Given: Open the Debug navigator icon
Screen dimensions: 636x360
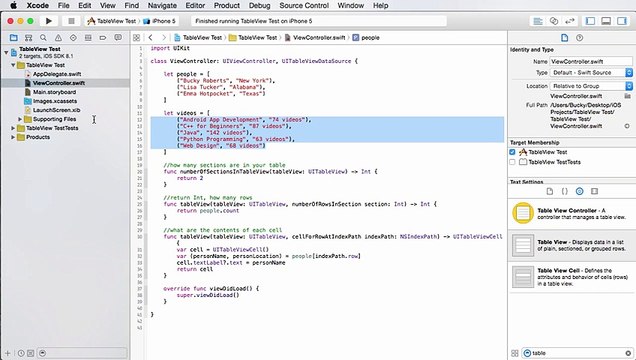Looking at the screenshot, I should tap(88, 38).
